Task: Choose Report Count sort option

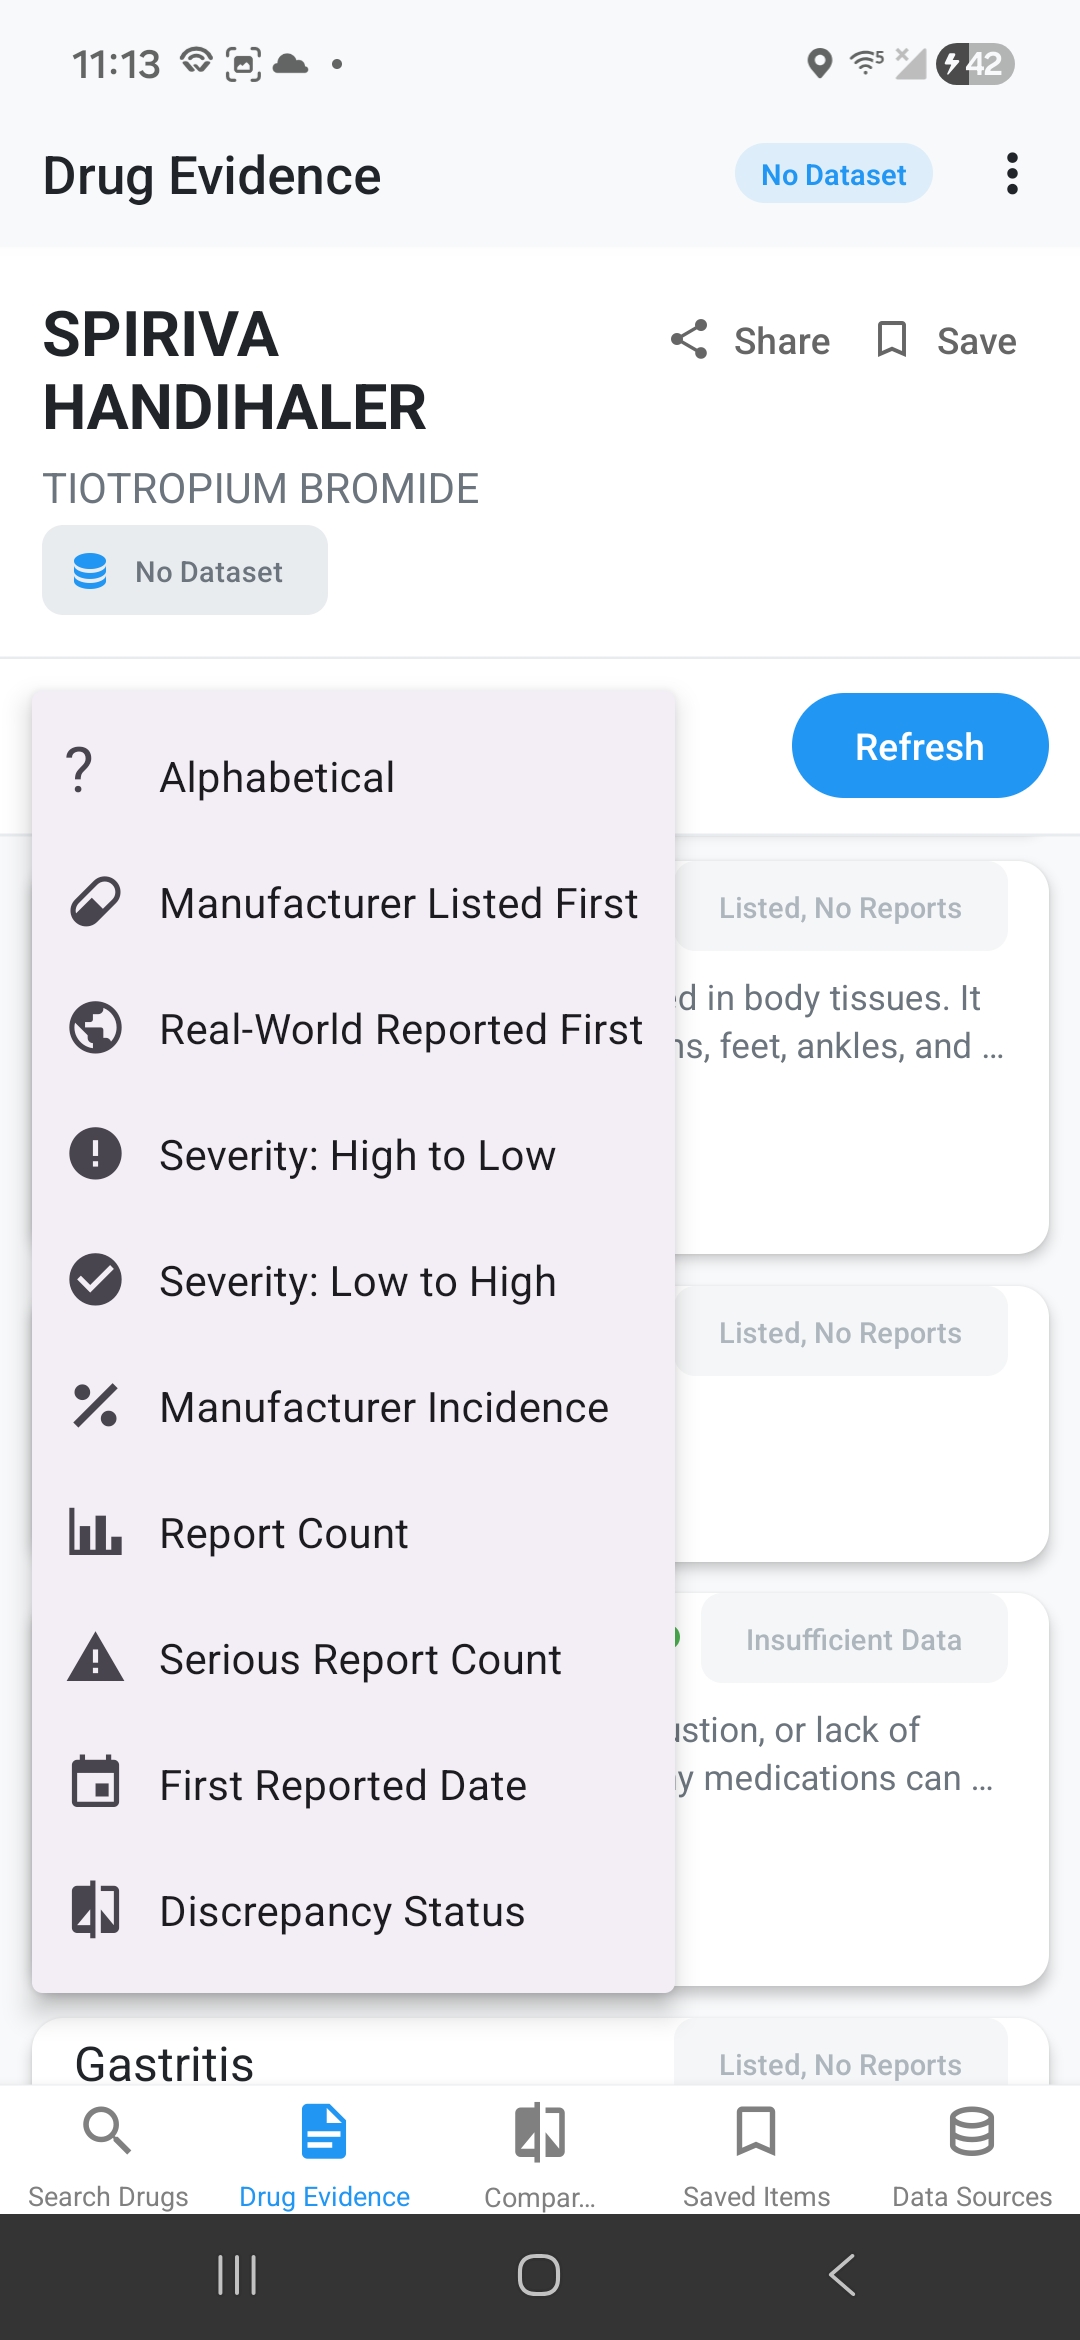Action: [284, 1533]
